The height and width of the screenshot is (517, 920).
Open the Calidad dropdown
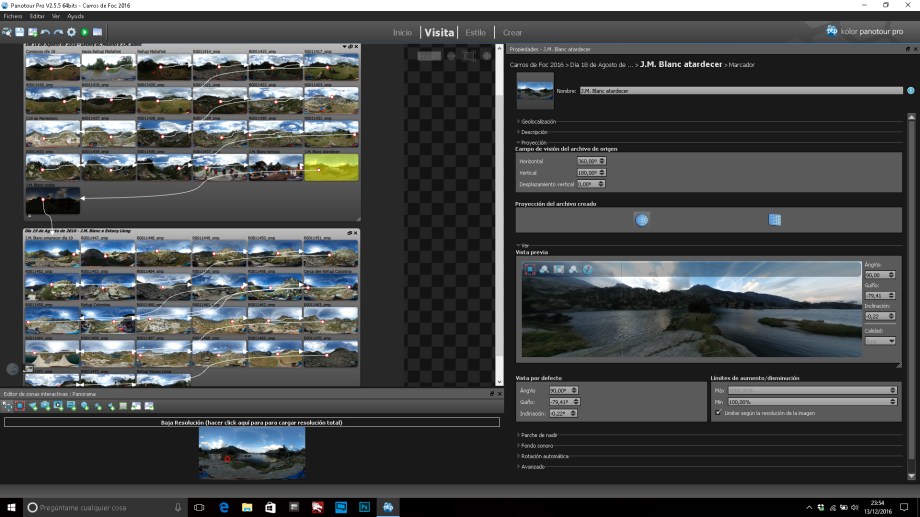coord(879,341)
